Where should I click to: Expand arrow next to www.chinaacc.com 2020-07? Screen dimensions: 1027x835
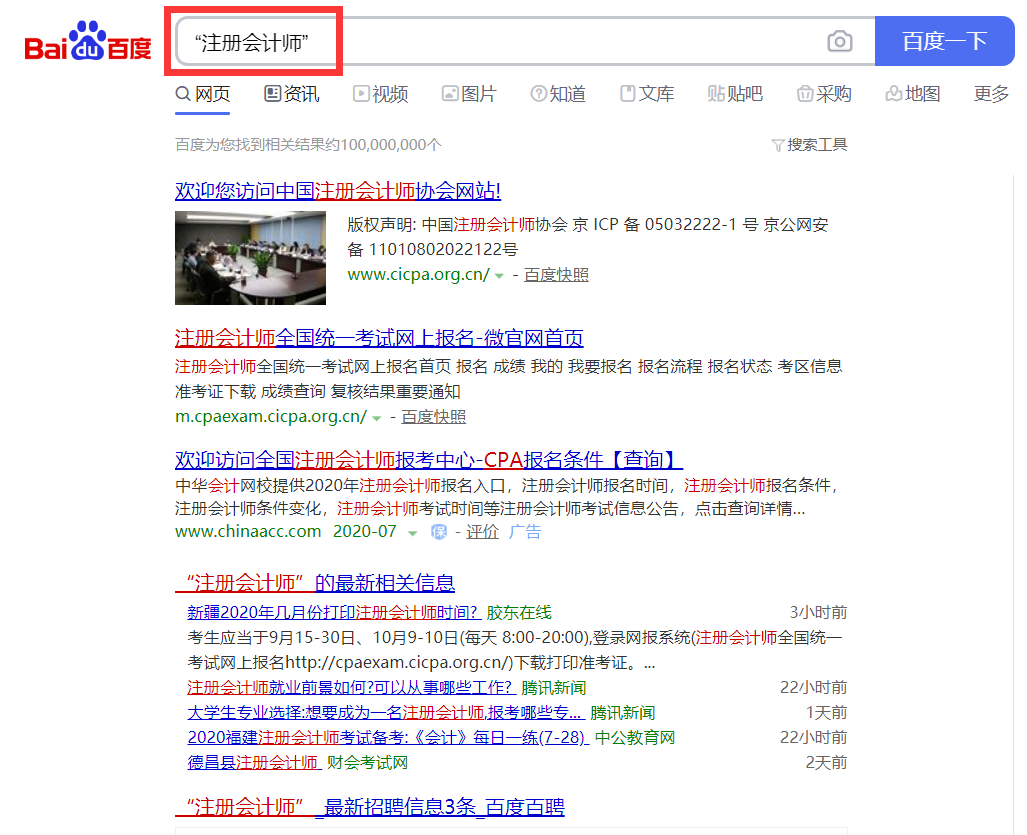[x=413, y=533]
